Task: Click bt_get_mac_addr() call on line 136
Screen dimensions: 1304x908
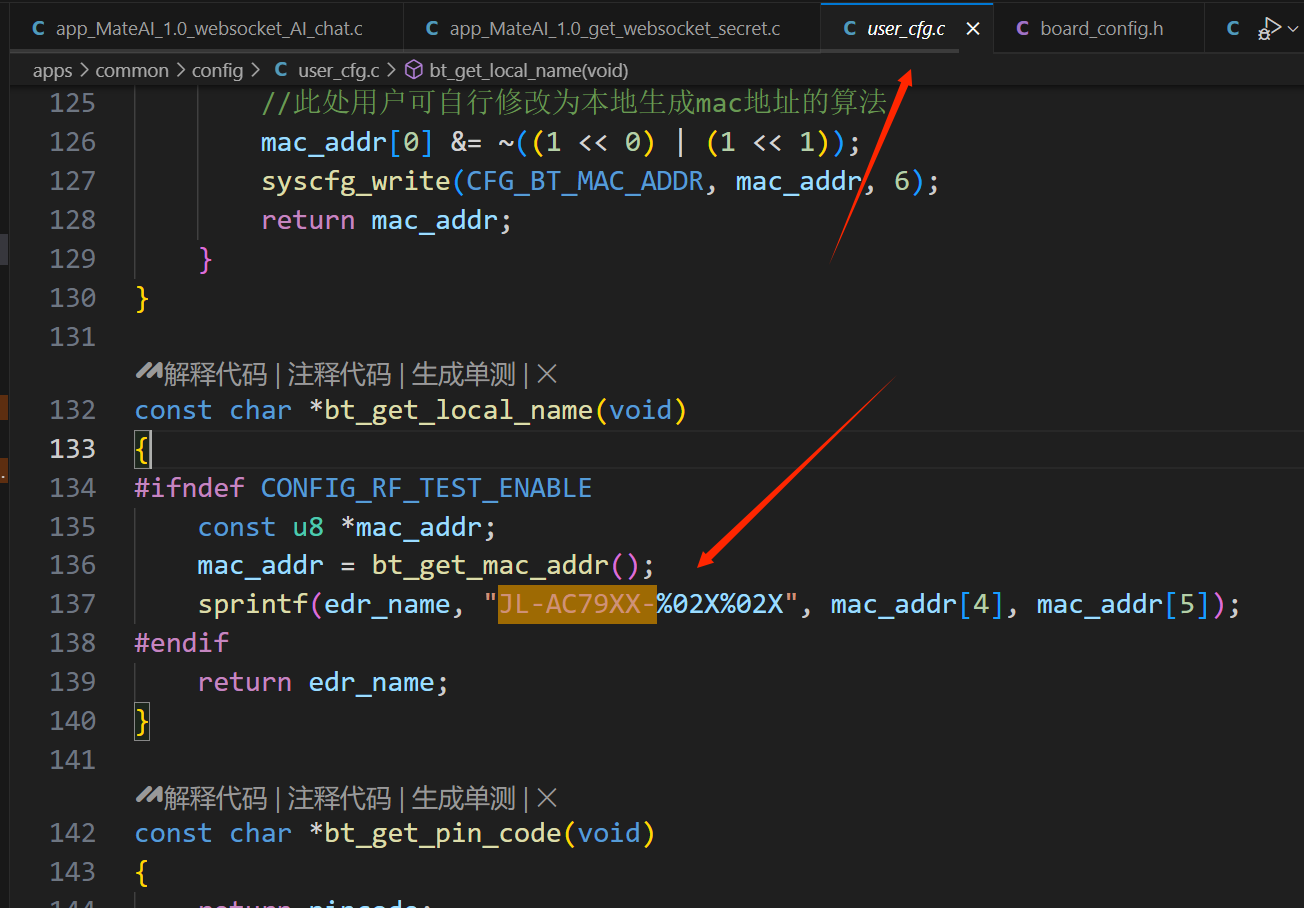Action: (505, 566)
